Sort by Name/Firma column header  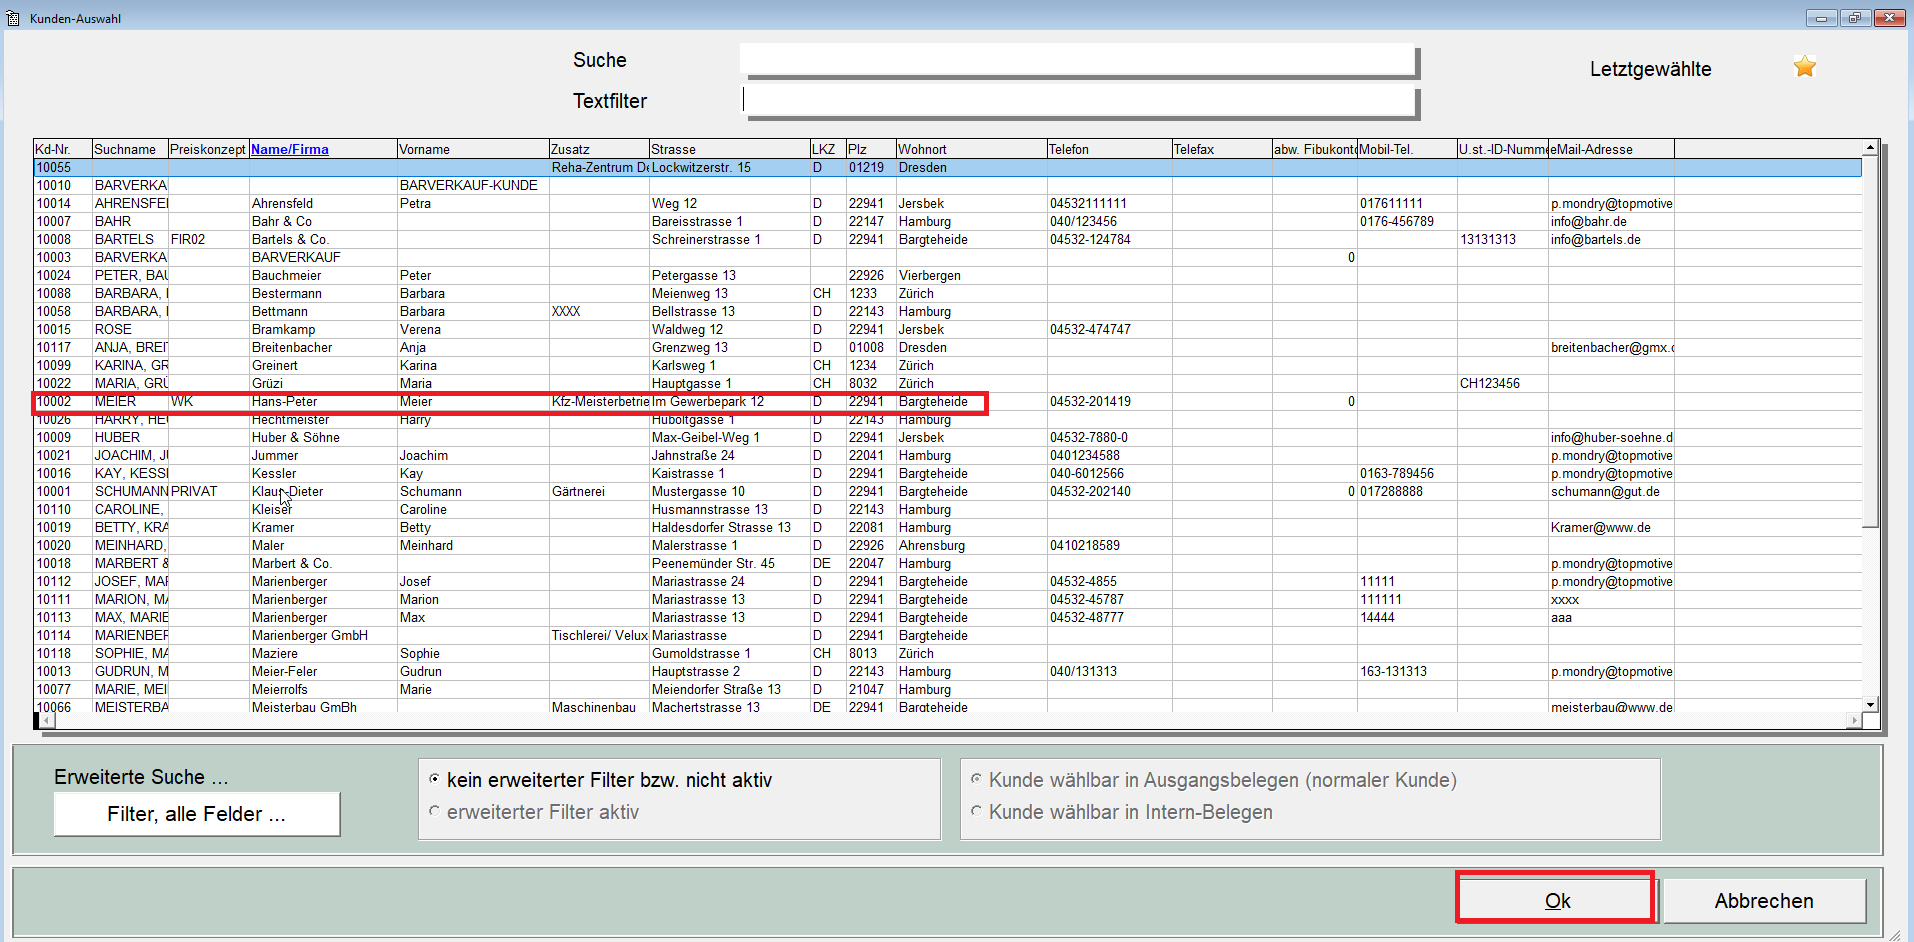[x=322, y=149]
